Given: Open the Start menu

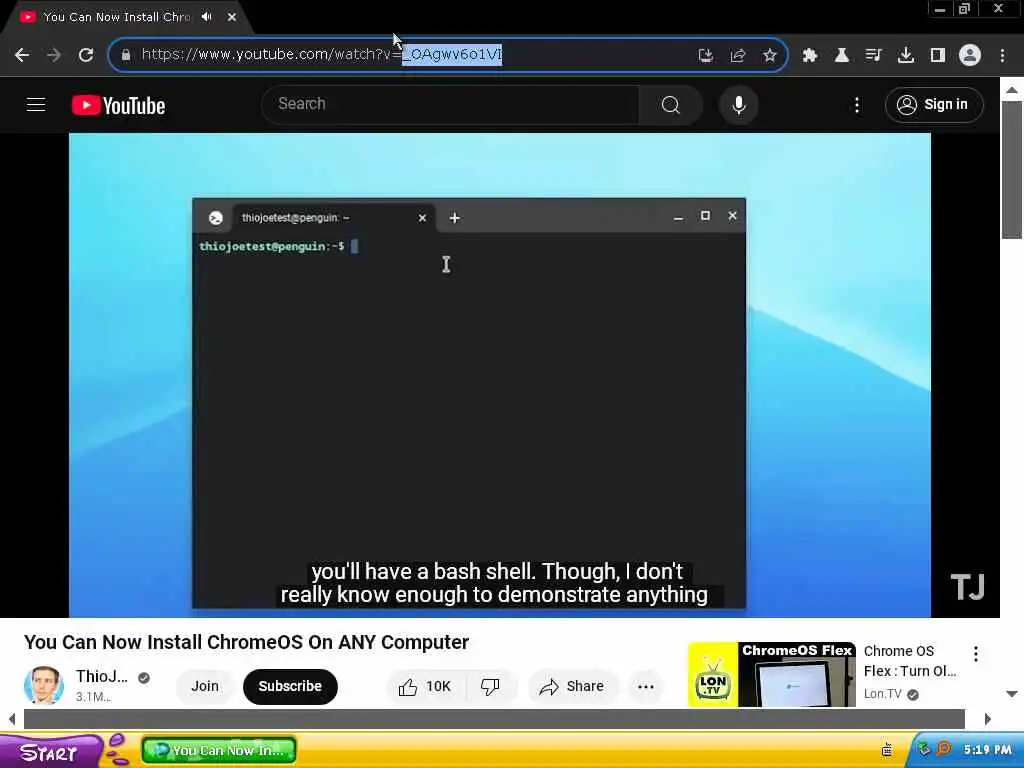Looking at the screenshot, I should [x=51, y=752].
